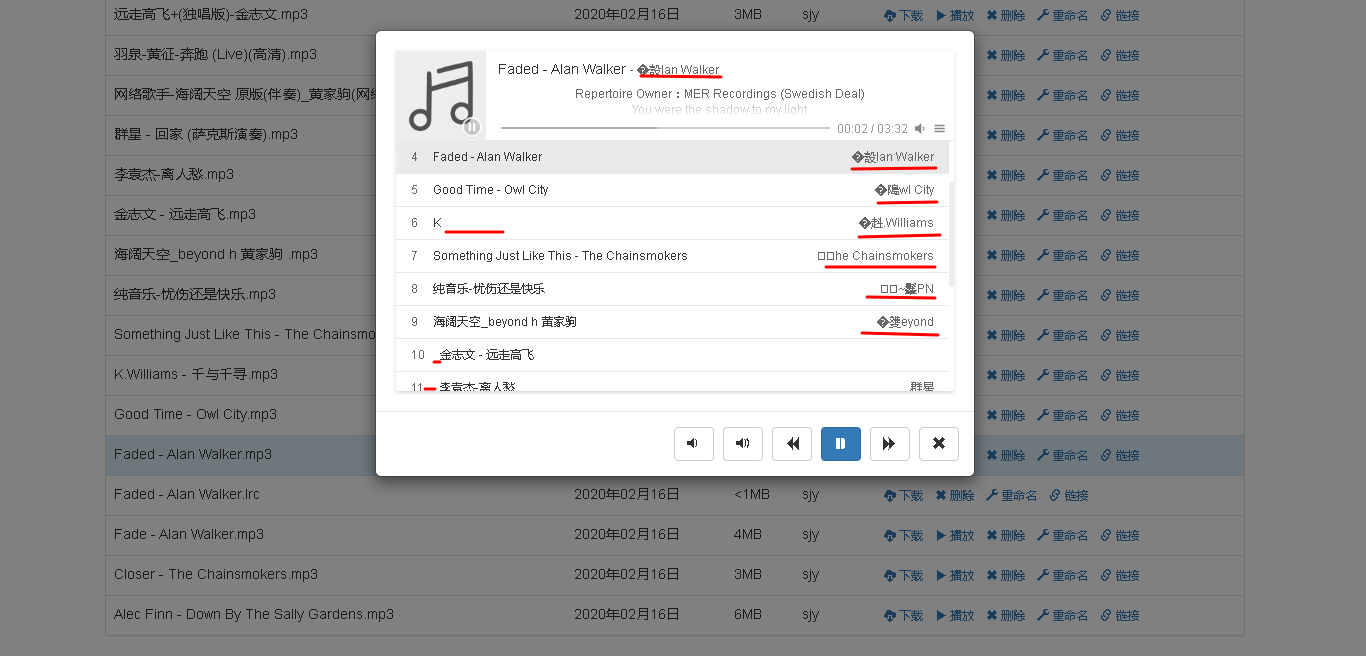Screen dimensions: 1366x656
Task: Delete the Faded - Alan Walker.lrc file
Action: [x=955, y=495]
